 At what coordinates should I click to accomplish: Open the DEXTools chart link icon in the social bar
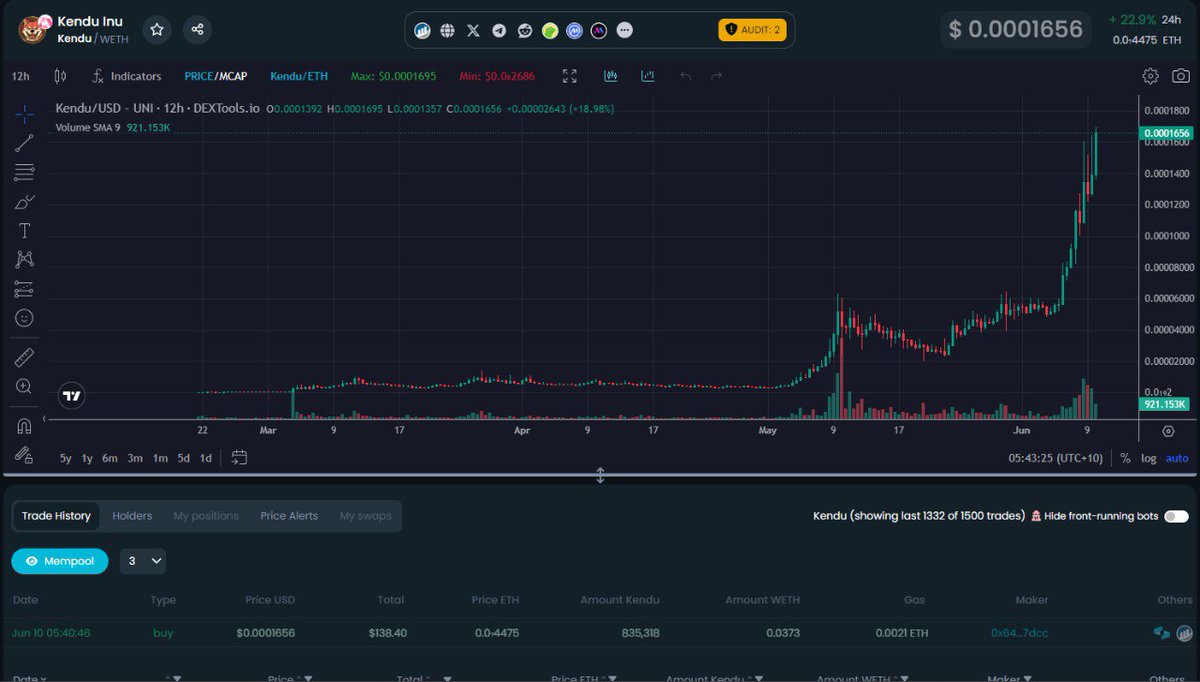[x=422, y=30]
